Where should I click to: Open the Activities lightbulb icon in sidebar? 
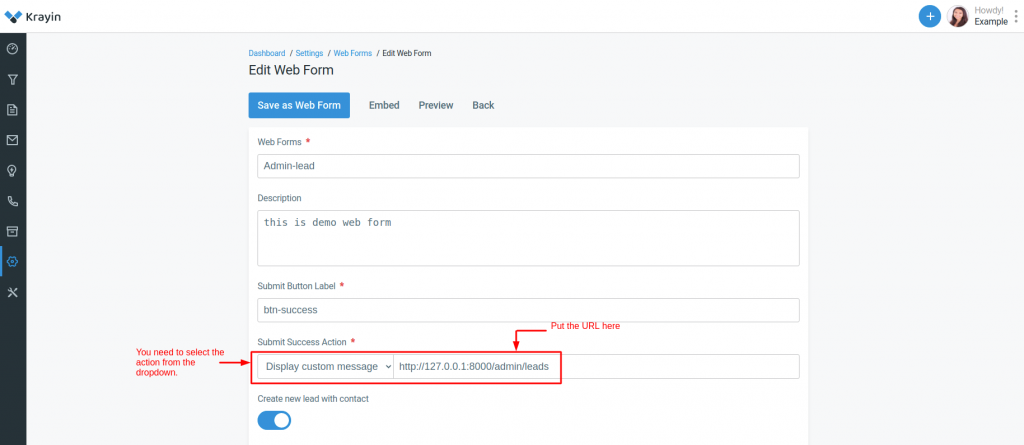click(x=12, y=171)
